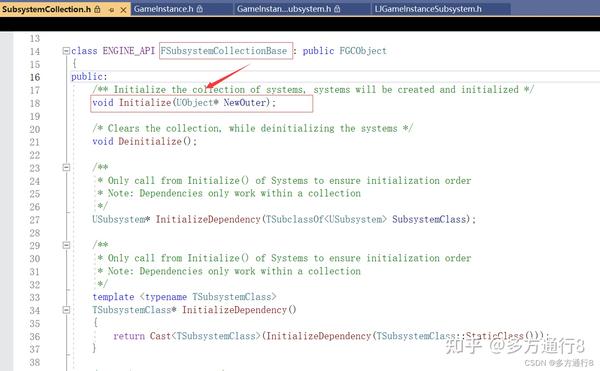The height and width of the screenshot is (371, 600).
Task: Click line number 27 in gutter
Action: tap(34, 220)
